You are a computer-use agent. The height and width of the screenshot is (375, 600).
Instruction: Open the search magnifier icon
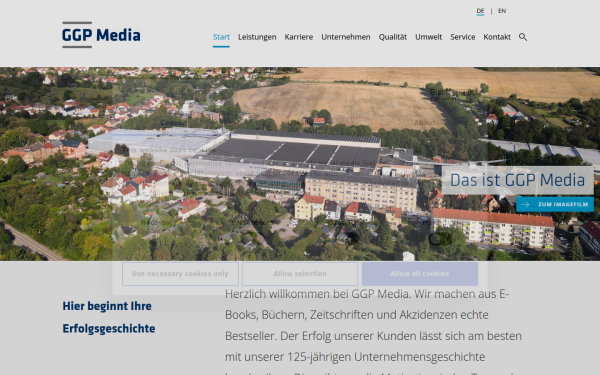click(x=523, y=37)
